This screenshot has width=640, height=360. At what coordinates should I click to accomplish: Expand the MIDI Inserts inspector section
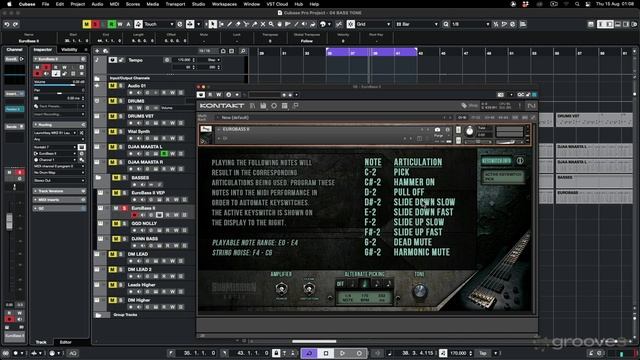(x=59, y=200)
